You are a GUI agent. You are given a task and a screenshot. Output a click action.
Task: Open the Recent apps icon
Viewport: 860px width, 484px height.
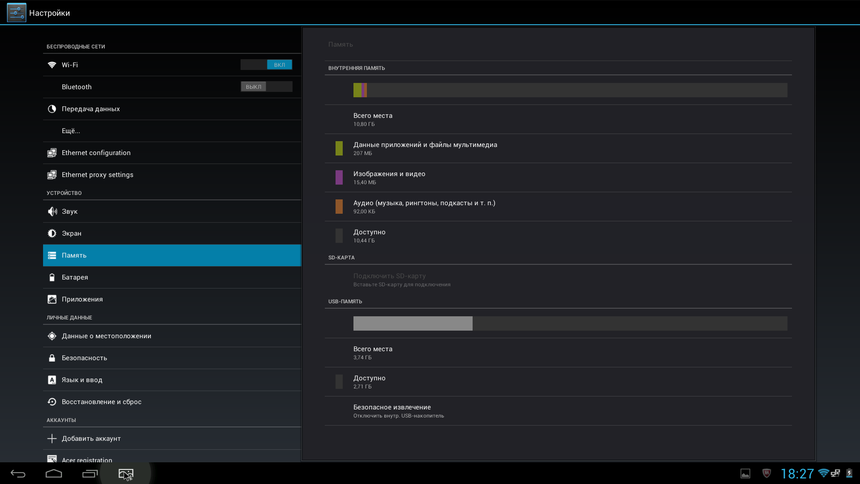(90, 473)
